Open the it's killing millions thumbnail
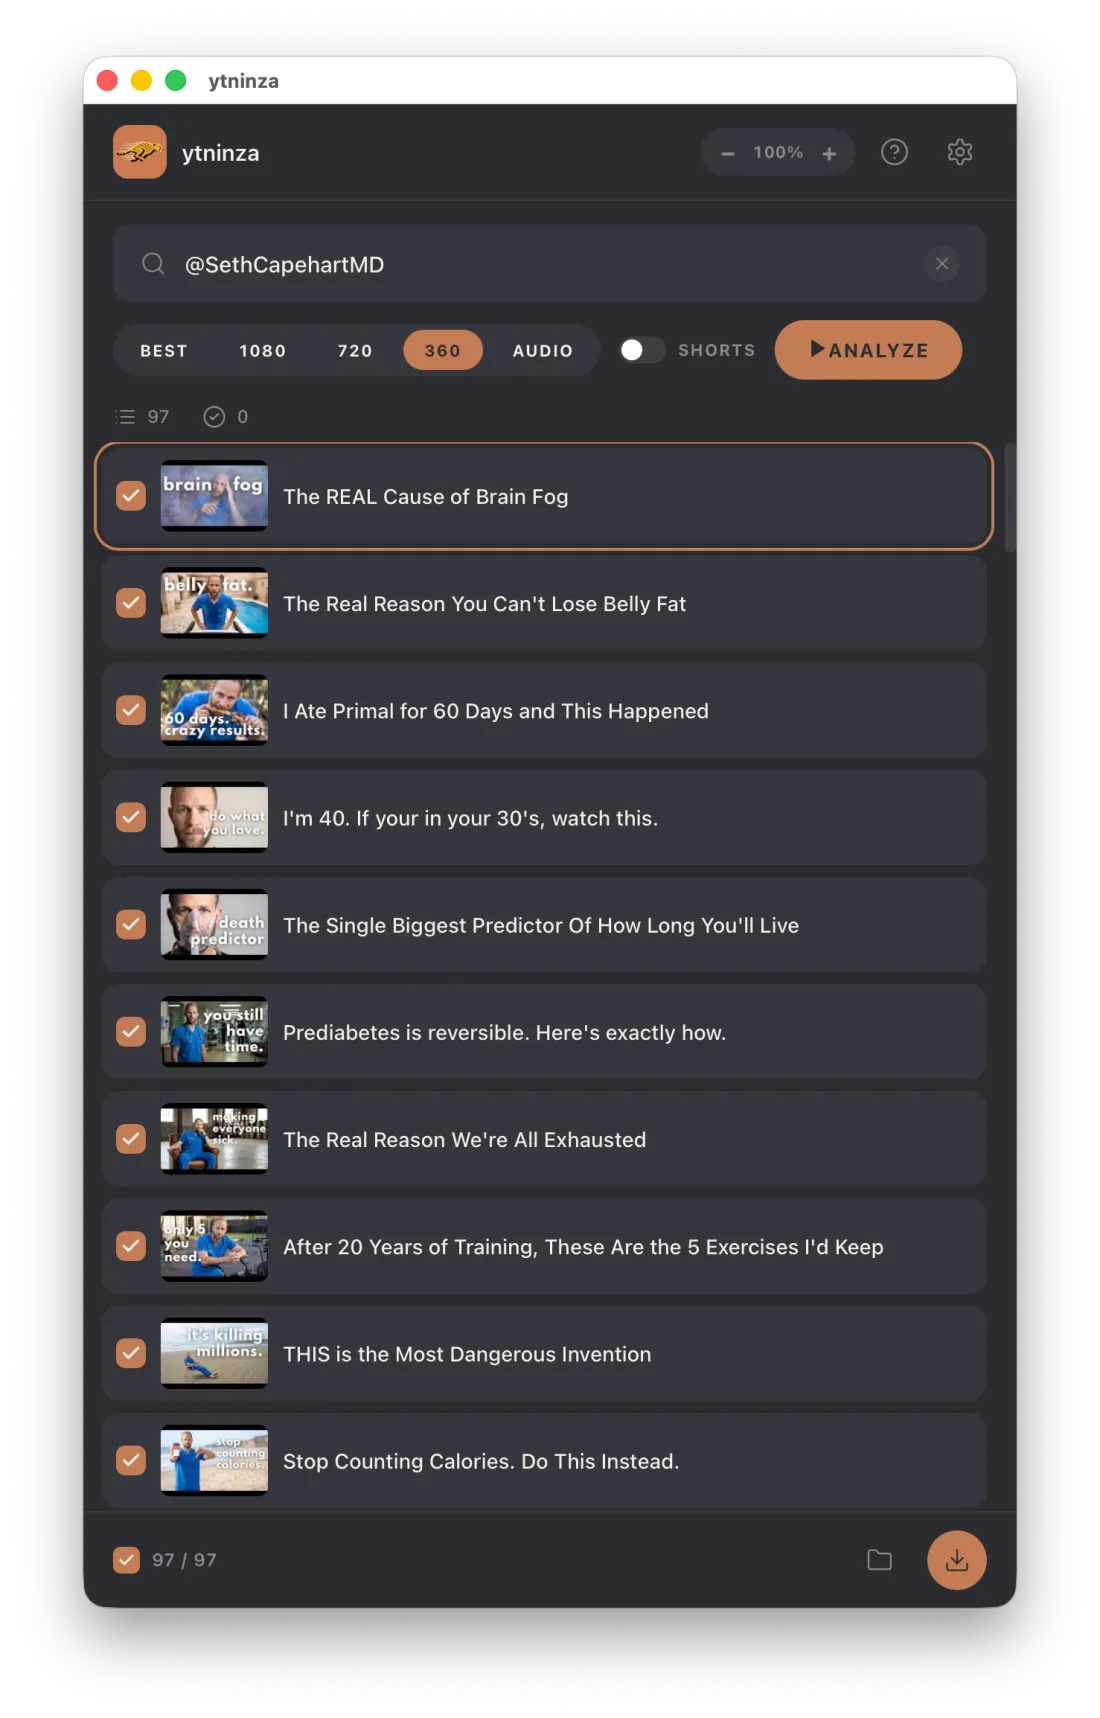The width and height of the screenshot is (1100, 1718). pyautogui.click(x=214, y=1353)
